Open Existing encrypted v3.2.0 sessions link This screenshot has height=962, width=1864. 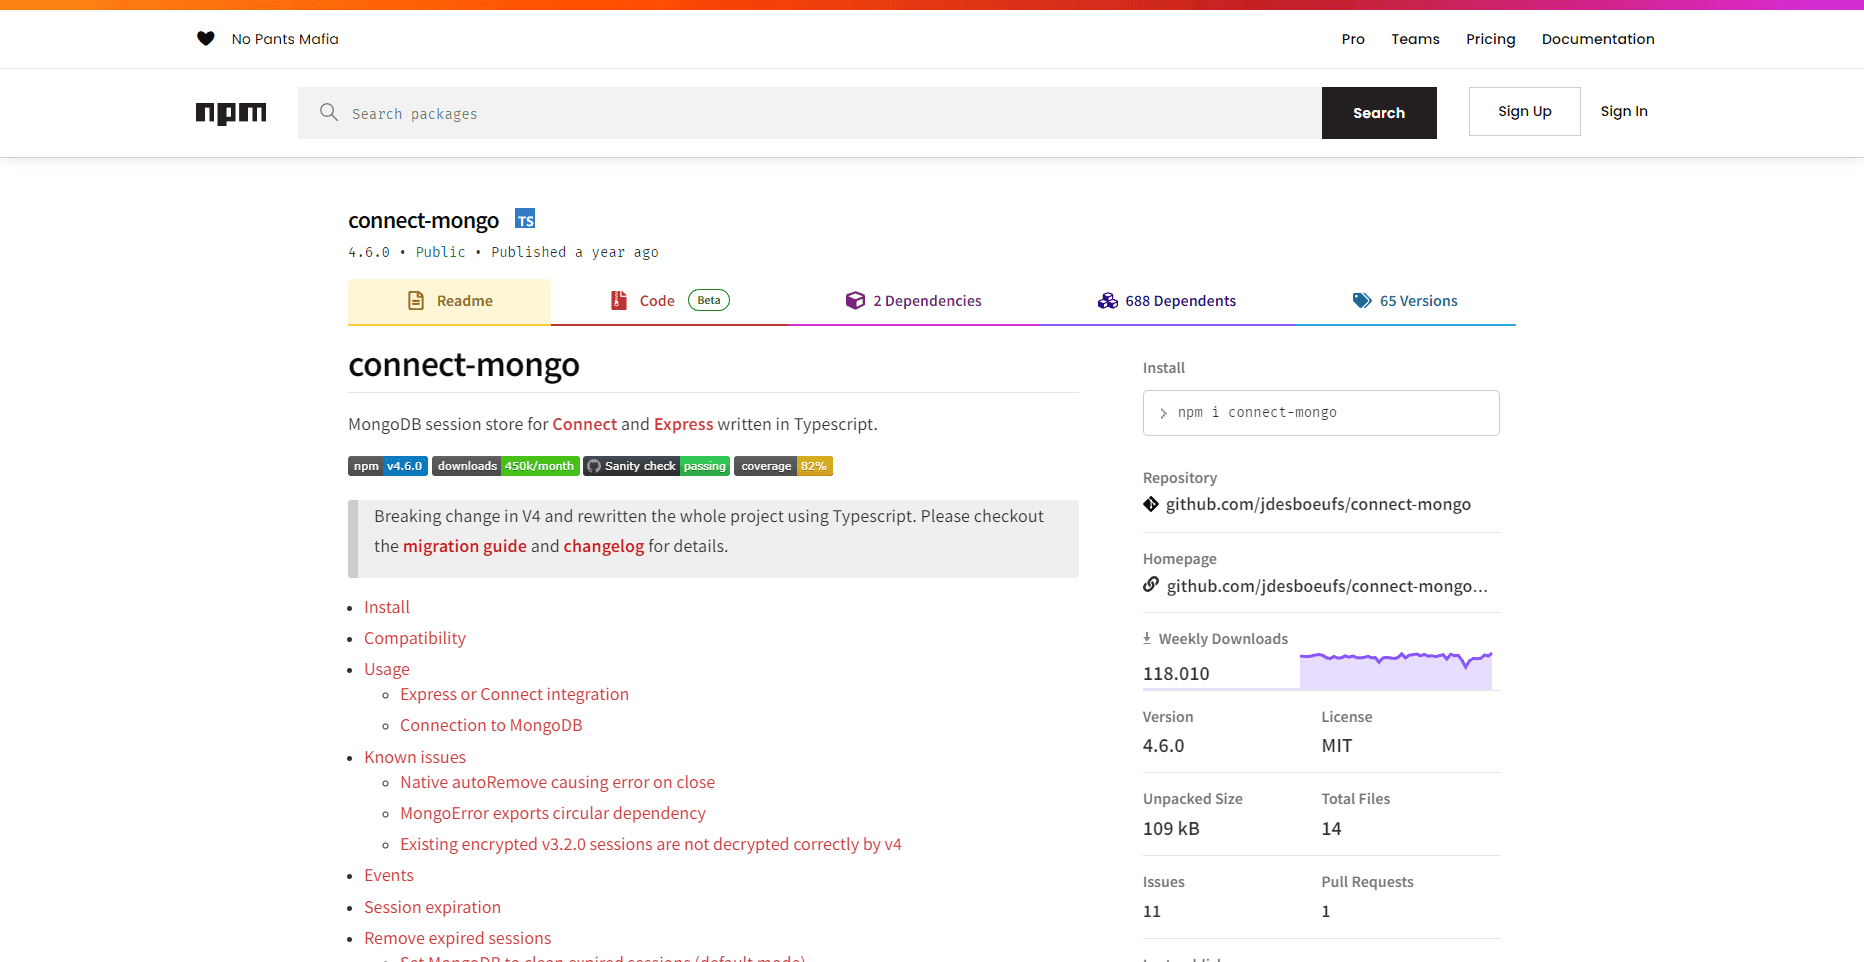tap(651, 844)
